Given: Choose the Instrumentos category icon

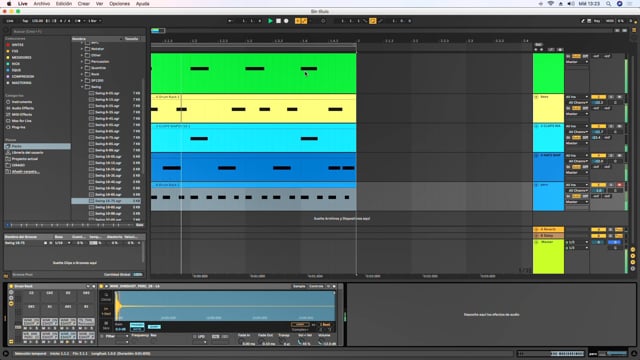Looking at the screenshot, I should click(x=8, y=102).
